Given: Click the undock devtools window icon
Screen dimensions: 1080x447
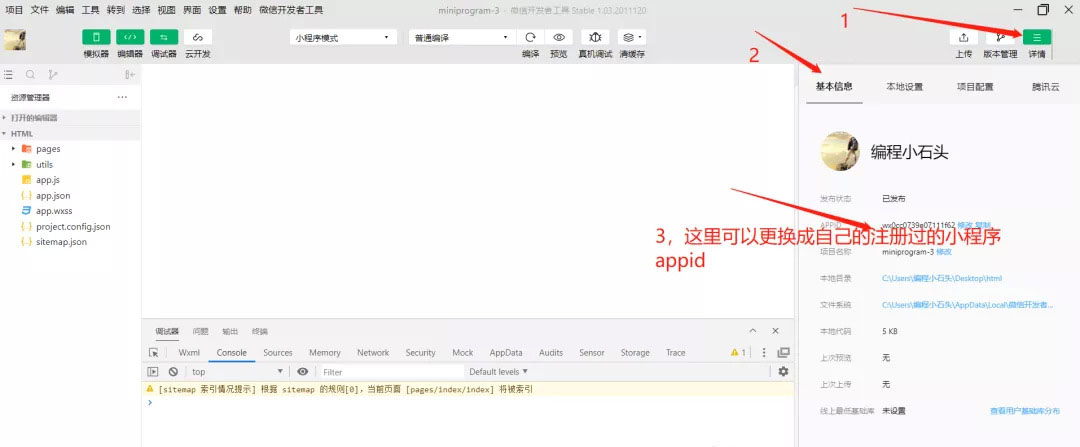Looking at the screenshot, I should pyautogui.click(x=783, y=353).
